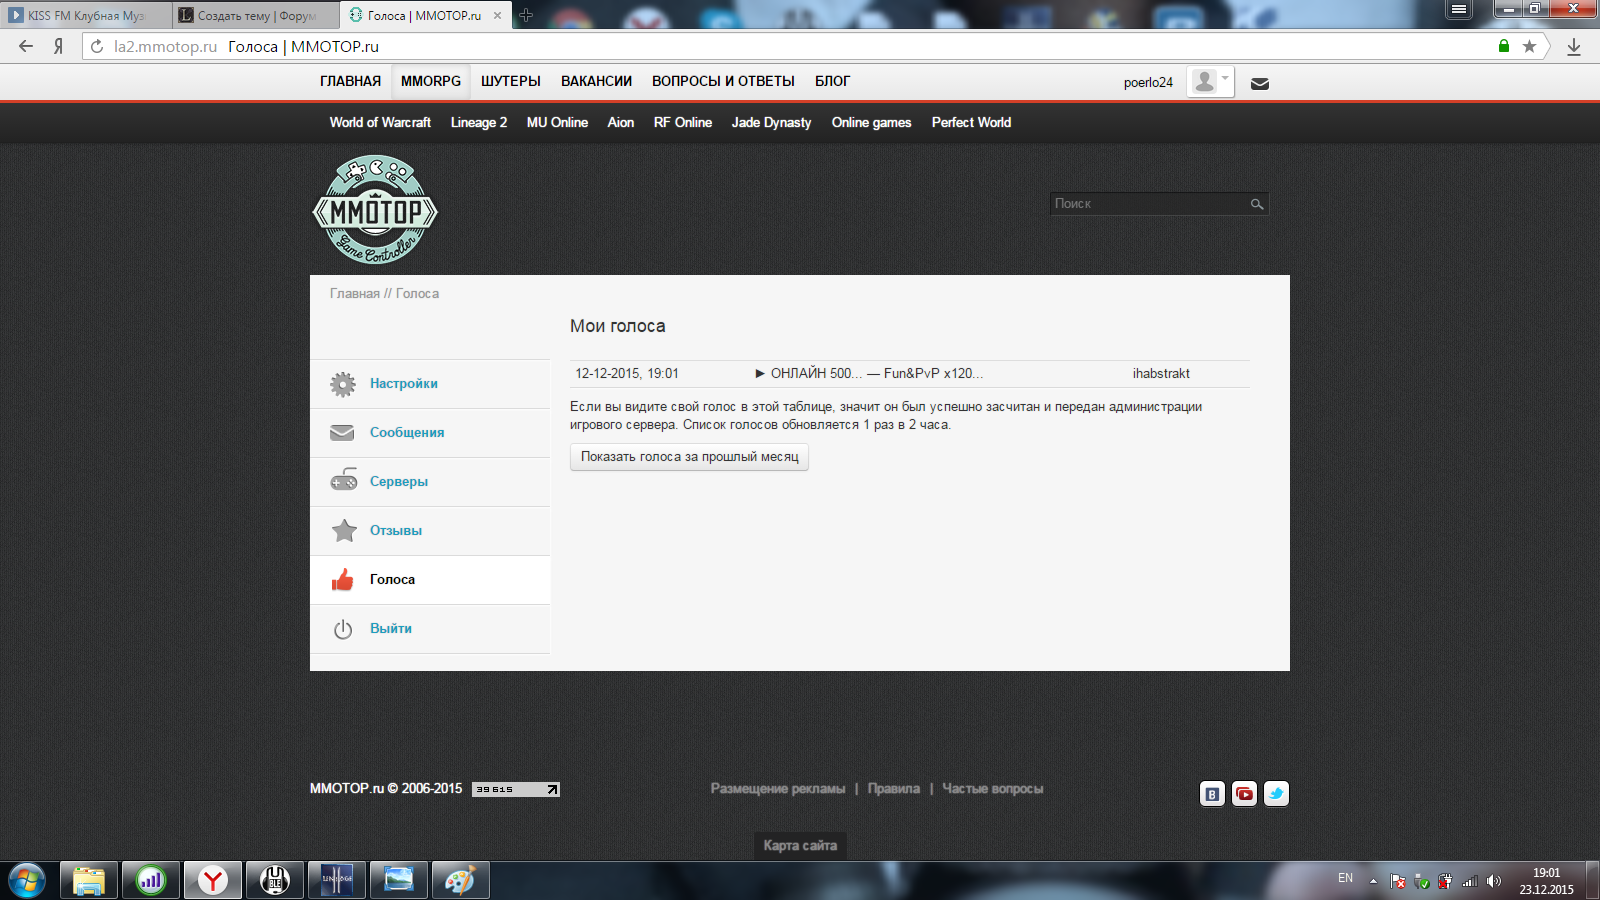Click the MMOTOP logo

(x=375, y=210)
